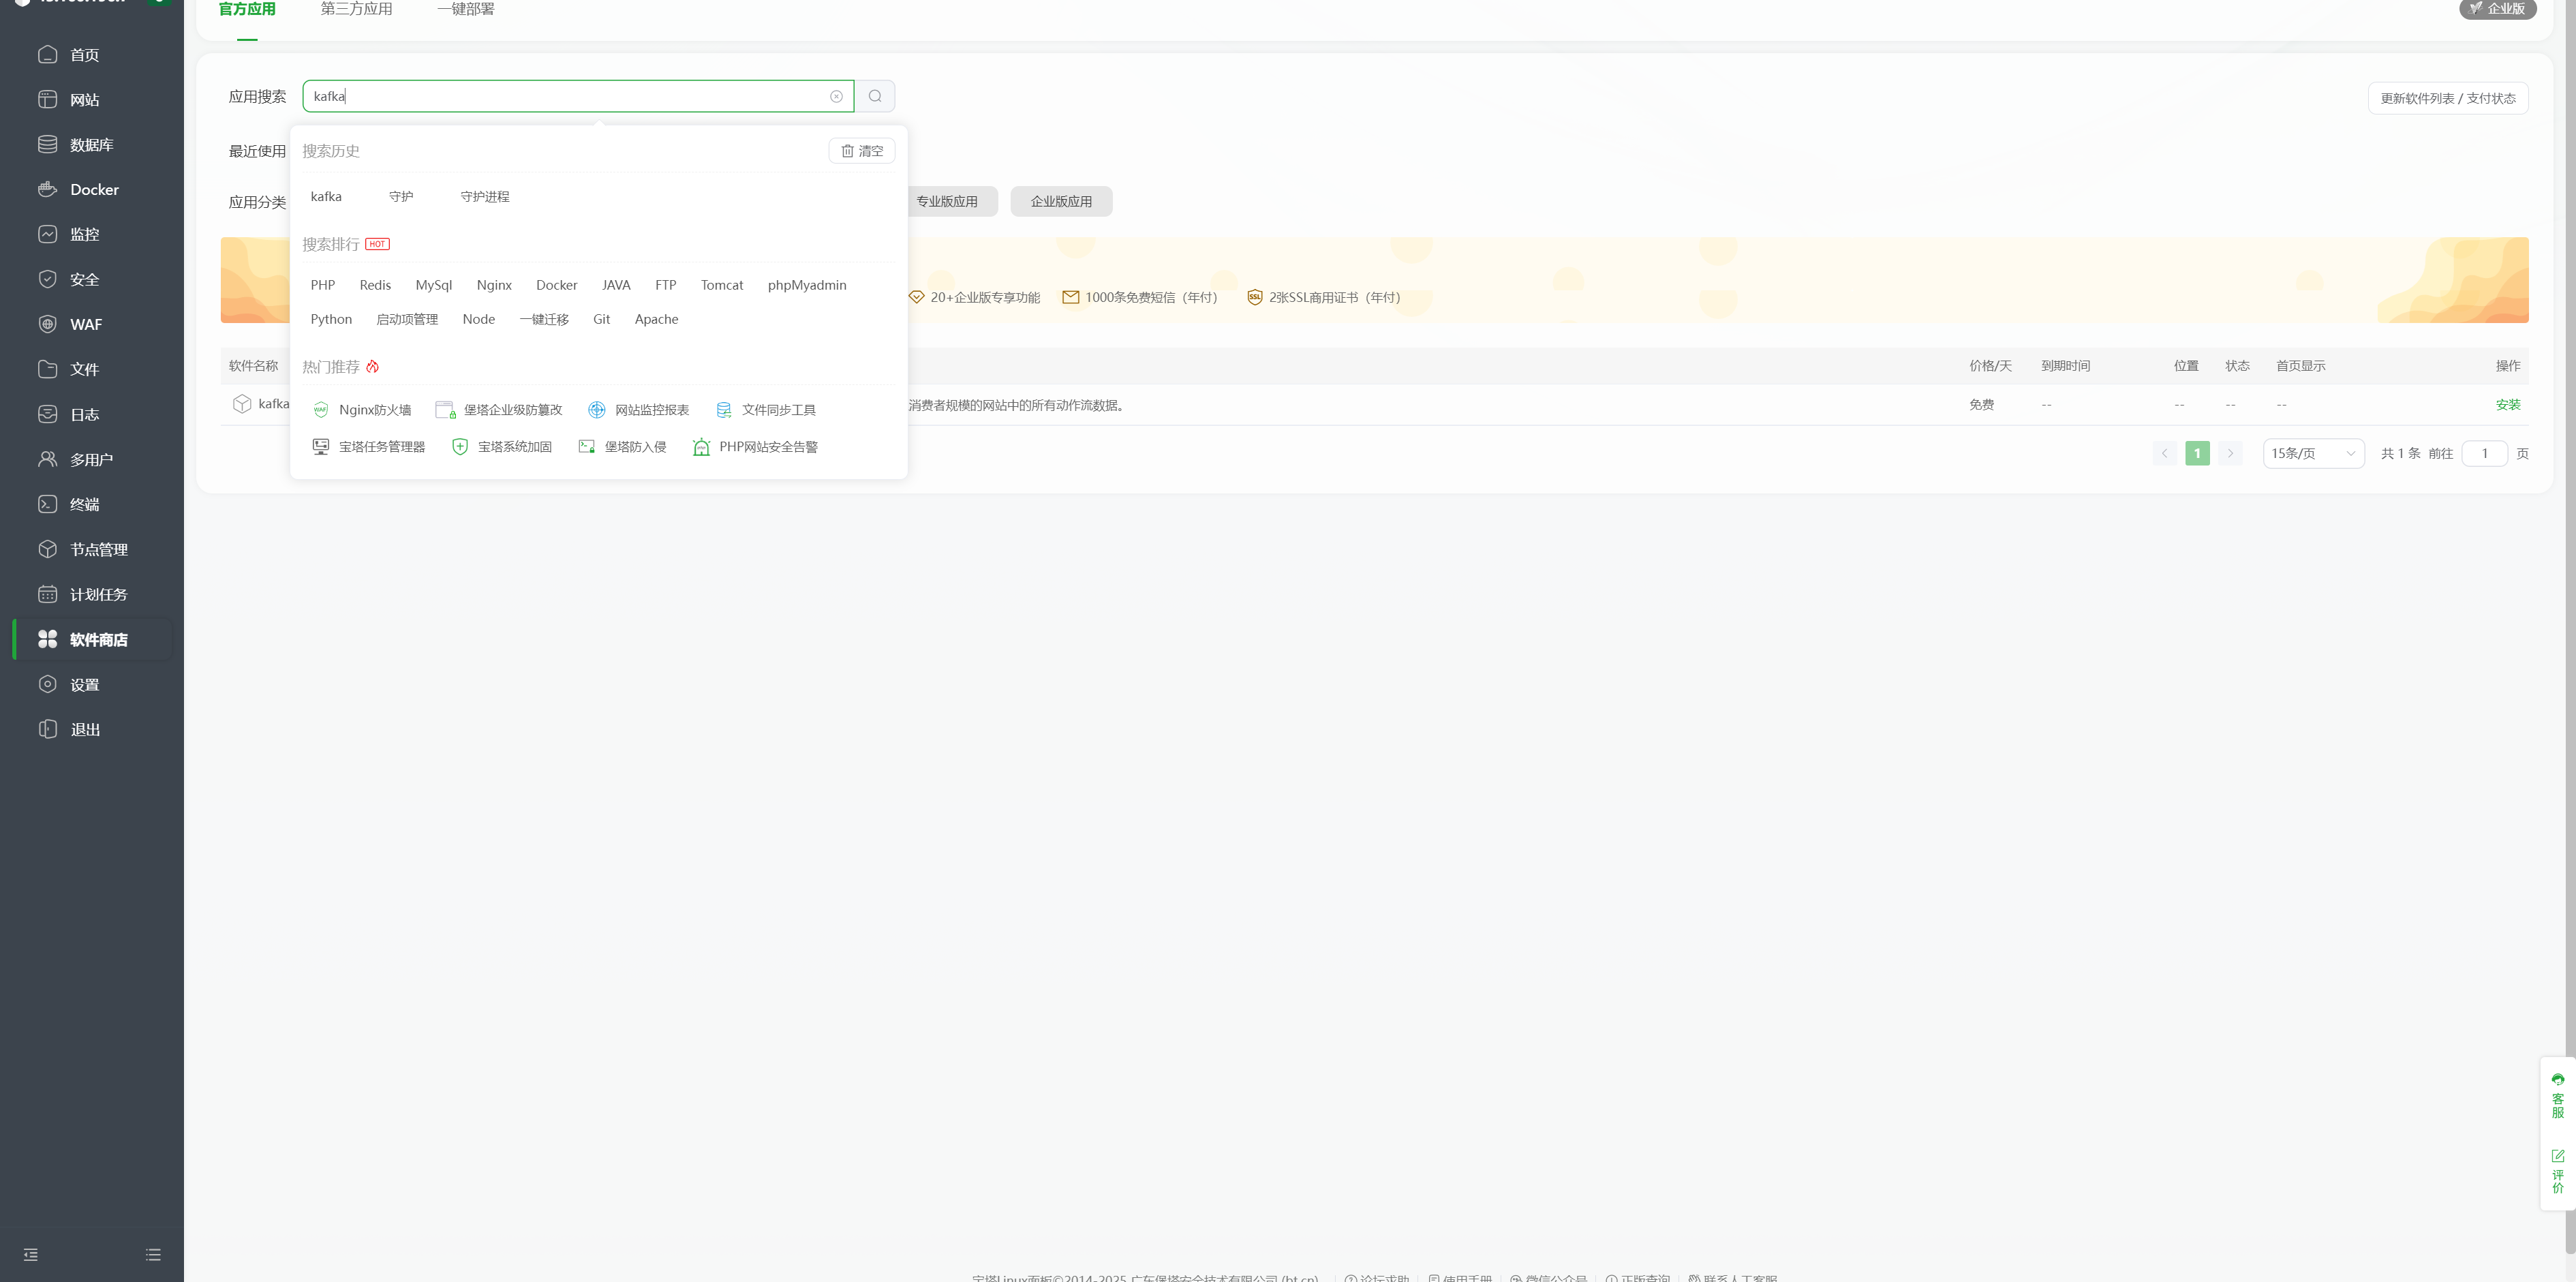Switch to the 第三方应用 tab
The height and width of the screenshot is (1282, 2576).
tap(356, 9)
